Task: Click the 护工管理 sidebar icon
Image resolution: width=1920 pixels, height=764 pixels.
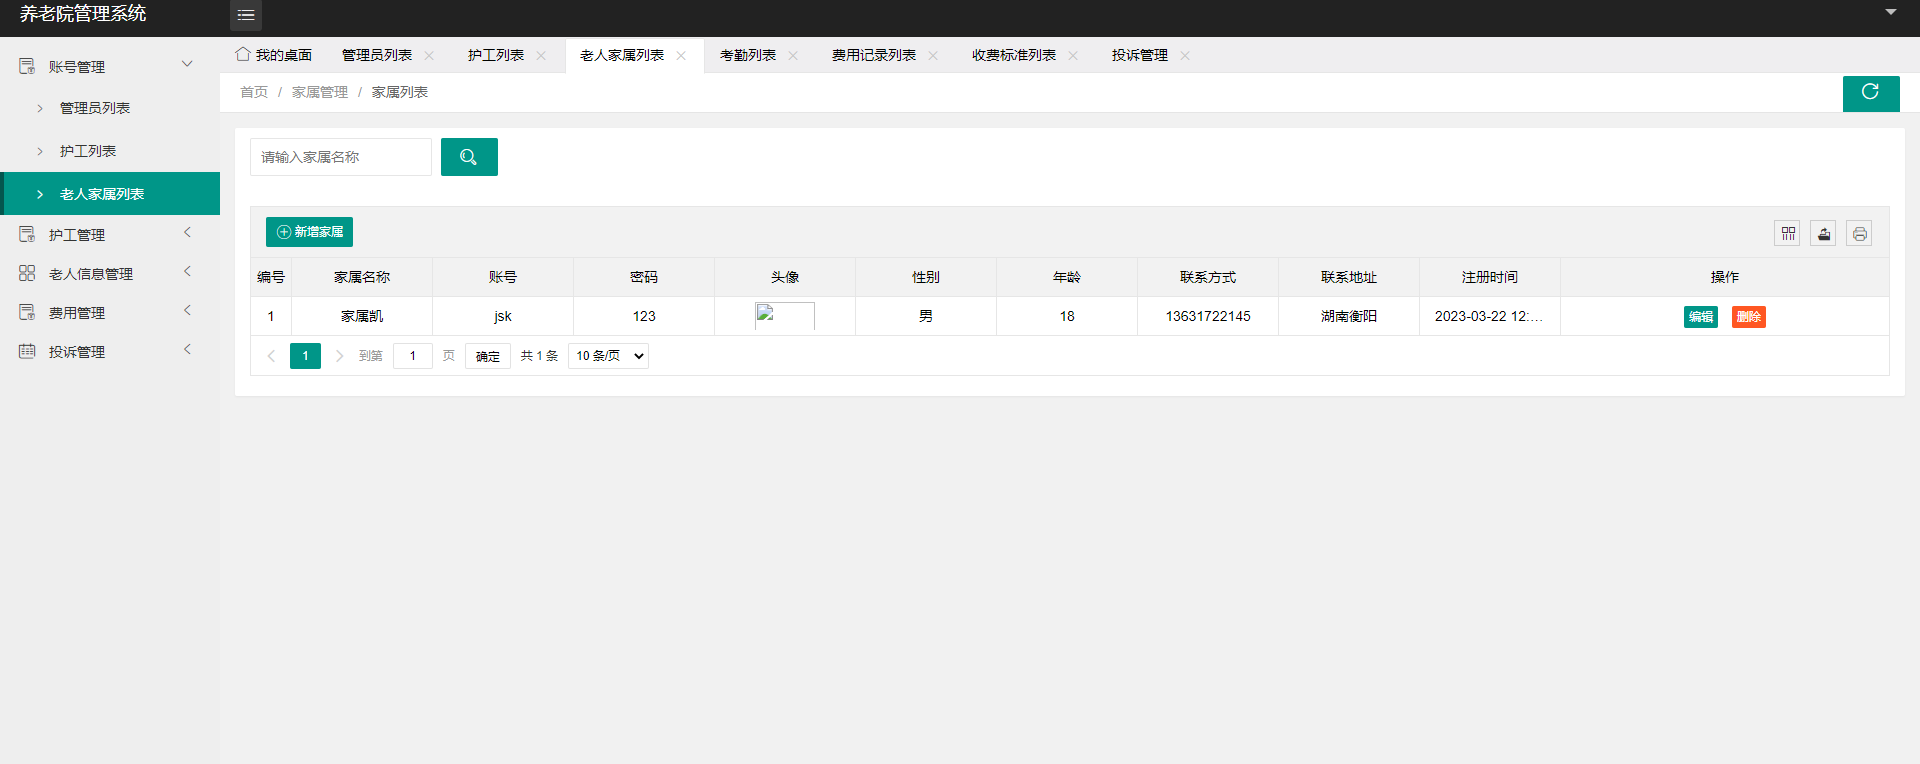Action: (27, 234)
